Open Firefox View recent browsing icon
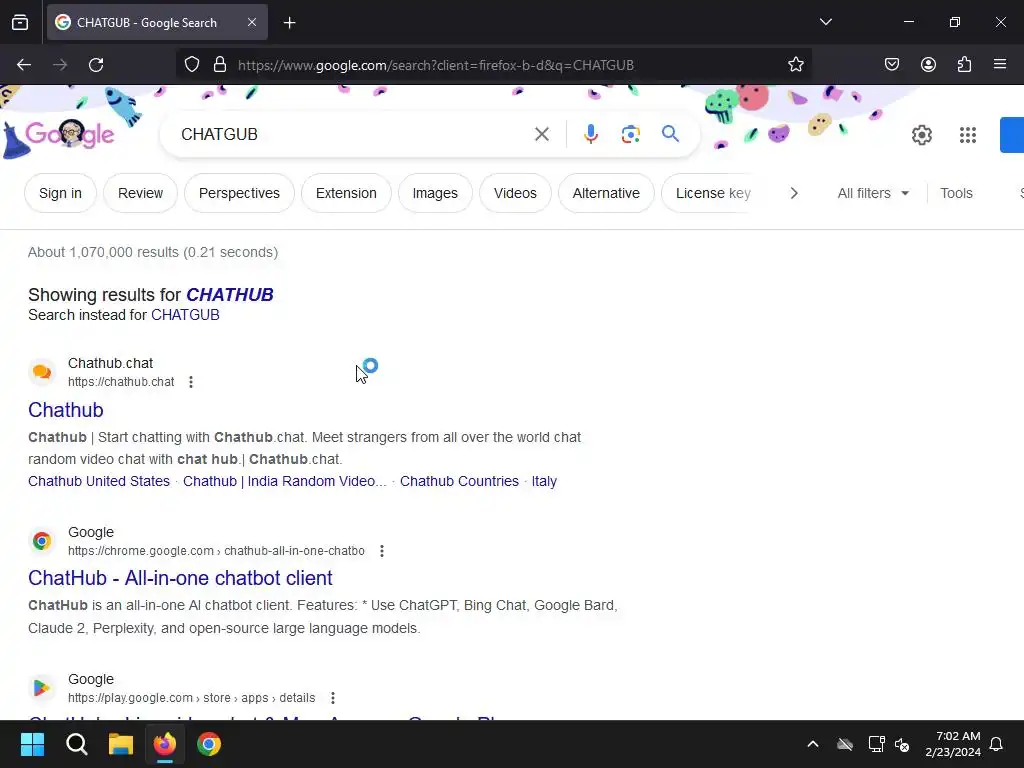 [20, 22]
